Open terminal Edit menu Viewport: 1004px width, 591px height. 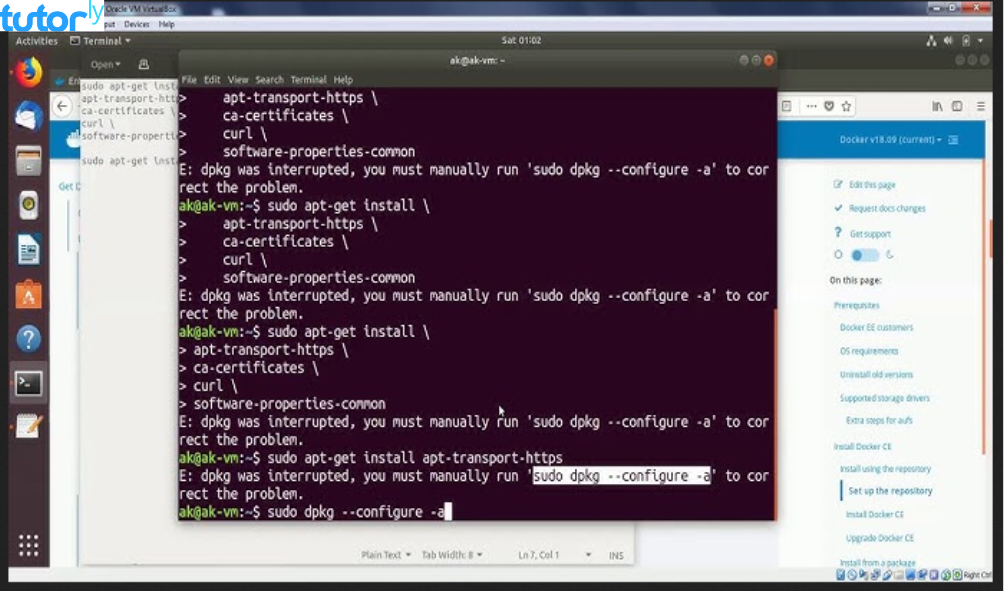pos(212,80)
